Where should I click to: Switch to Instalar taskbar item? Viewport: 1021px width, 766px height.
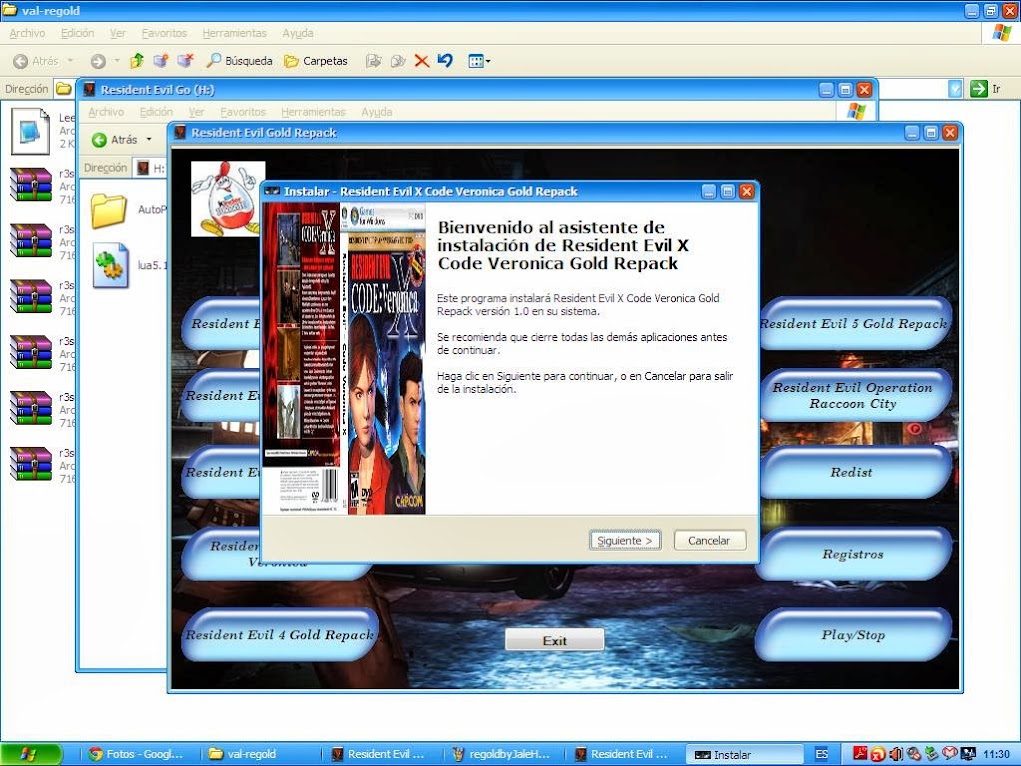(x=744, y=754)
